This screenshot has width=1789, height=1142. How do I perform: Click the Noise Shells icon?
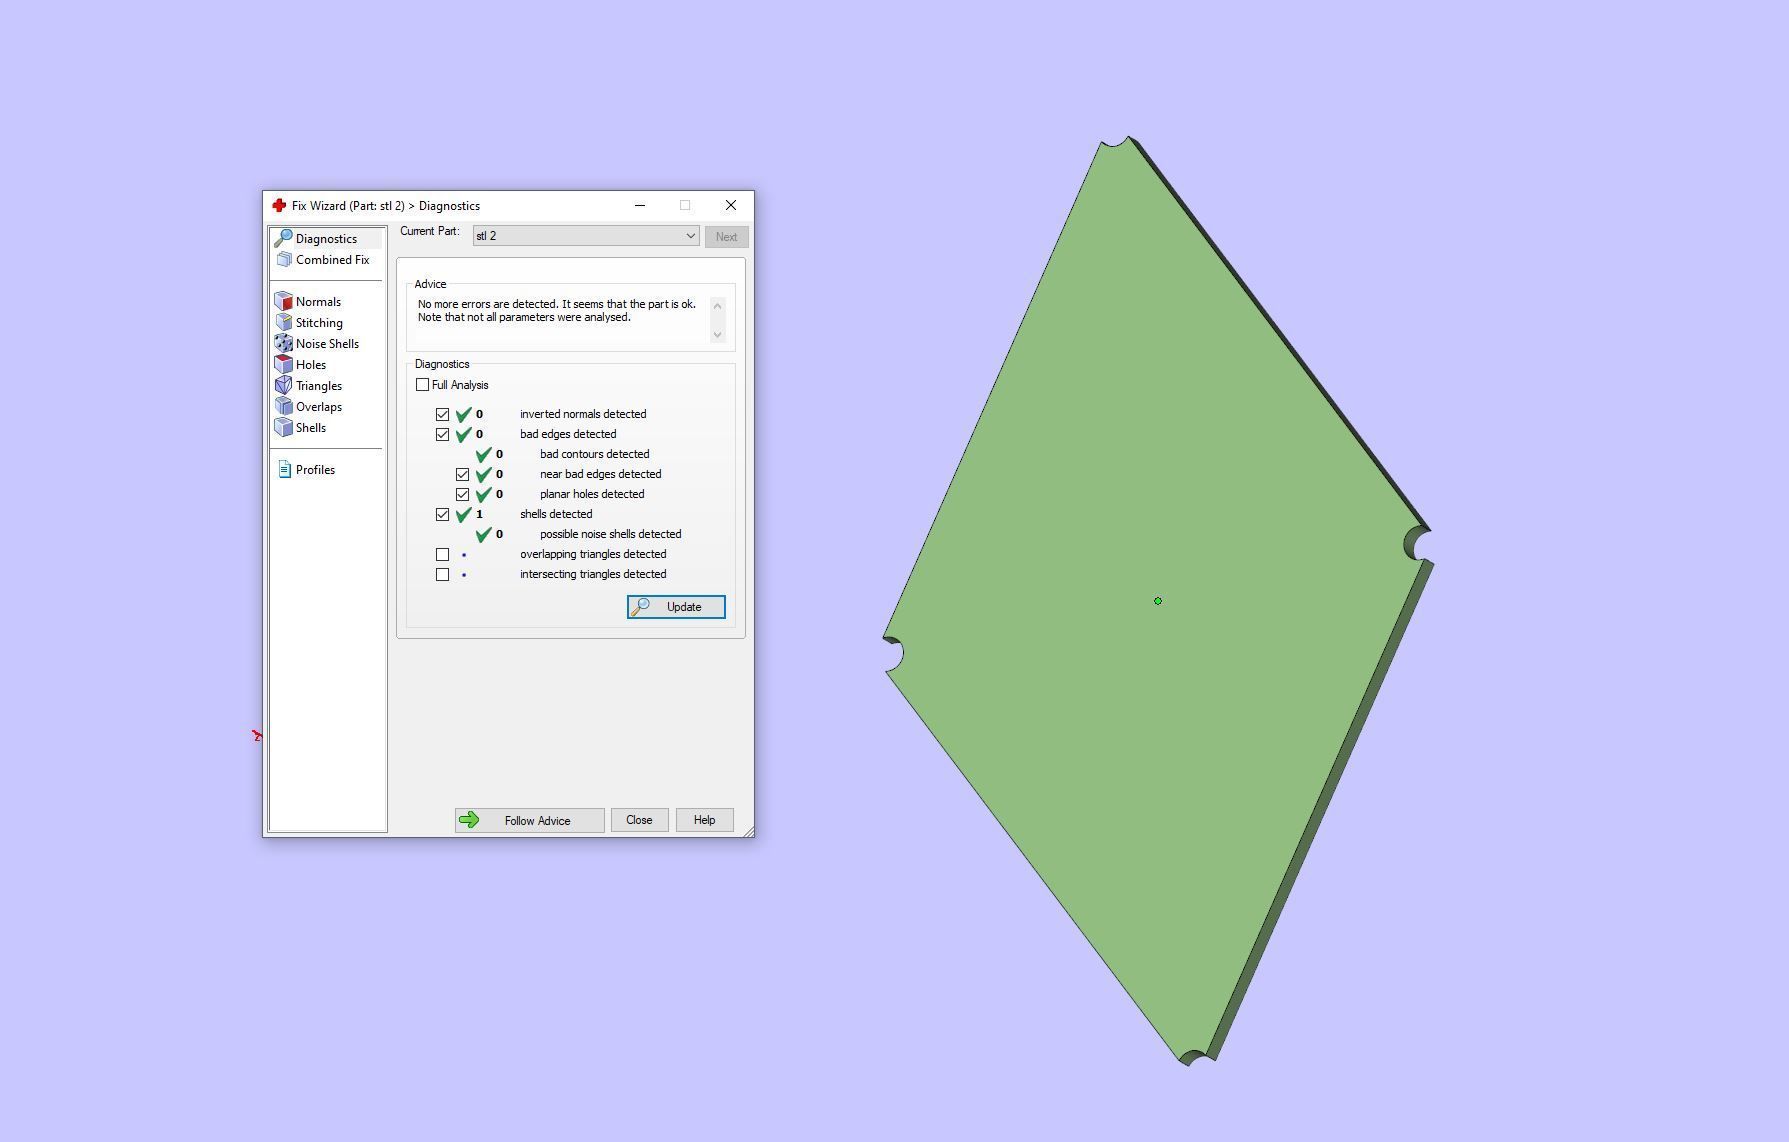coord(284,343)
